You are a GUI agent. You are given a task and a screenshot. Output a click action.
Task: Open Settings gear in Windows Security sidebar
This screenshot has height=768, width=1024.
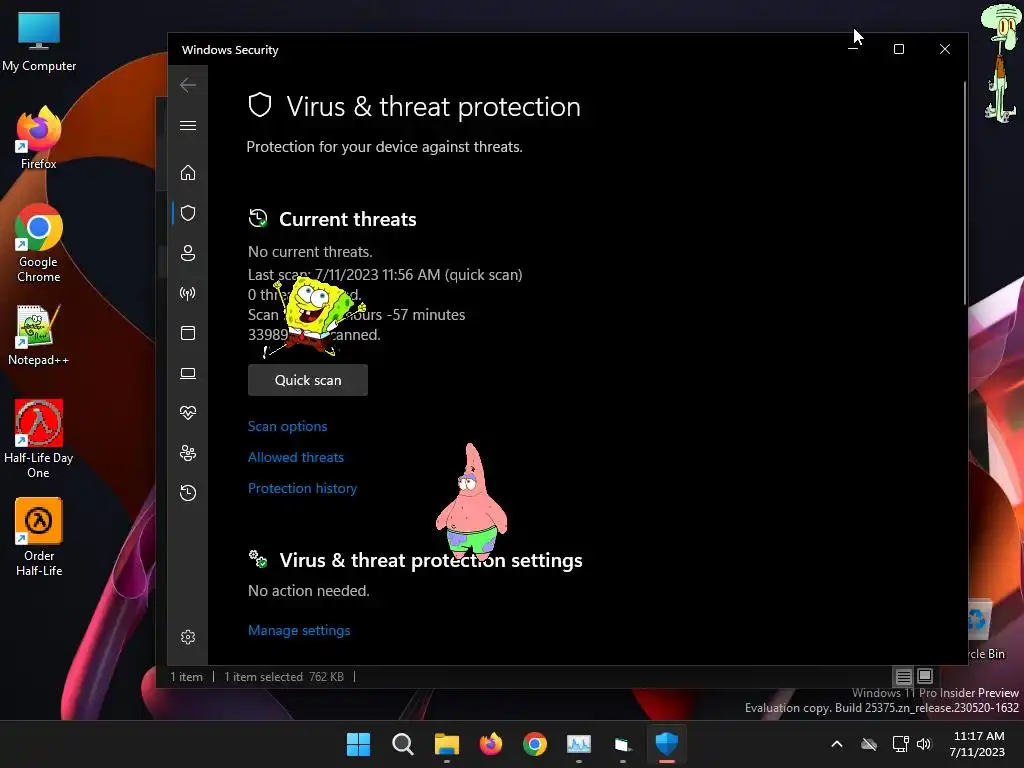pos(188,637)
